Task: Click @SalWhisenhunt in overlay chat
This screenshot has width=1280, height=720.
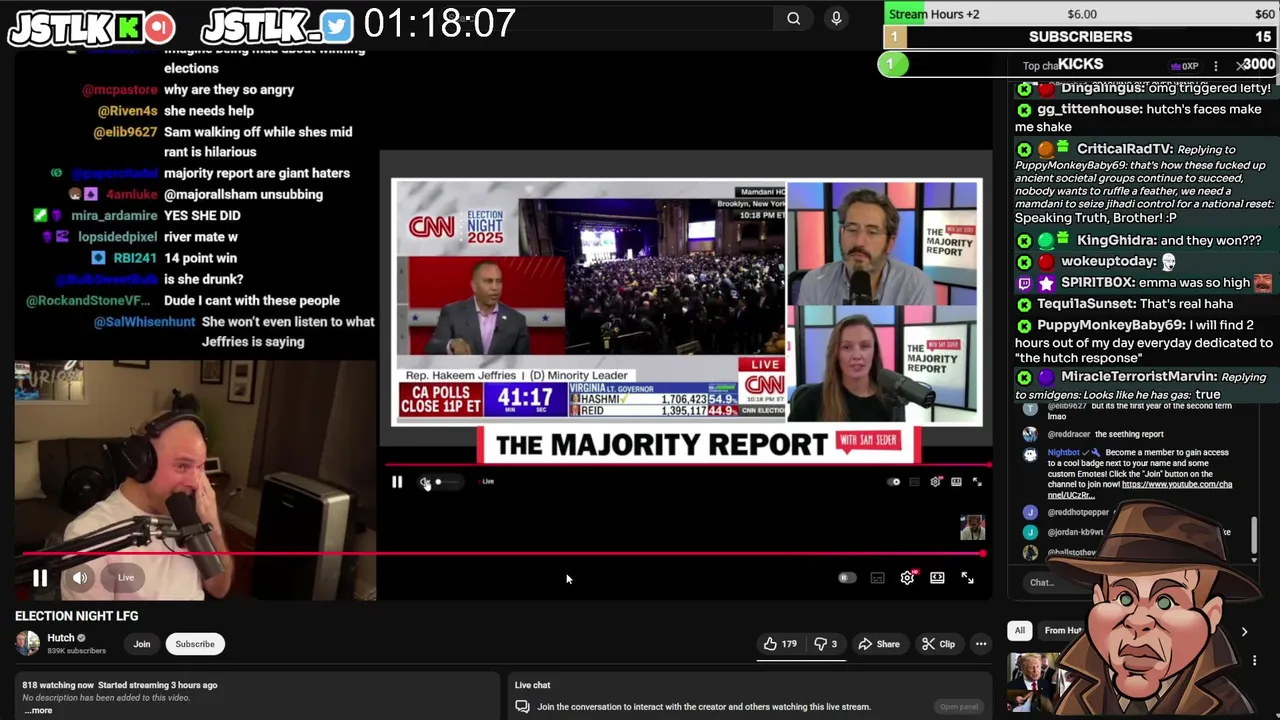Action: point(144,322)
